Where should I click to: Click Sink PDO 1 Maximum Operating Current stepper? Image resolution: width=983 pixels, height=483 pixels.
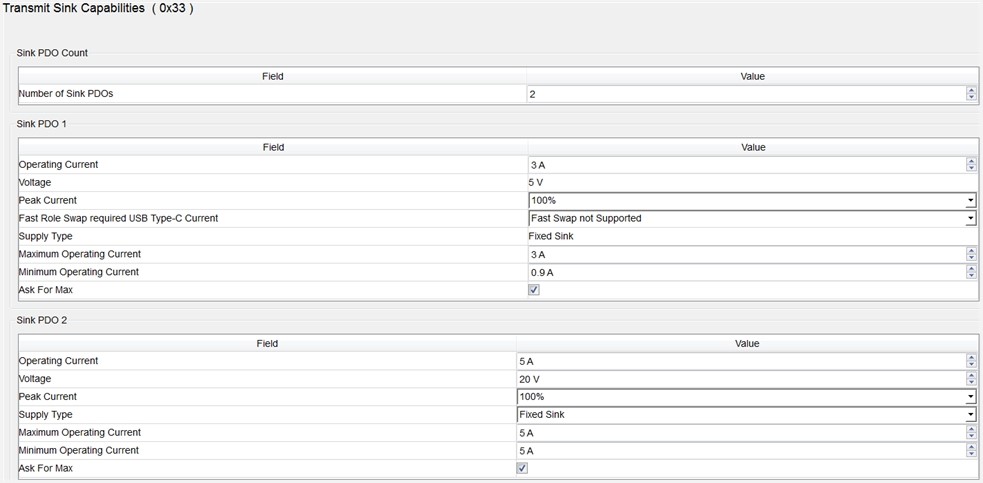971,255
